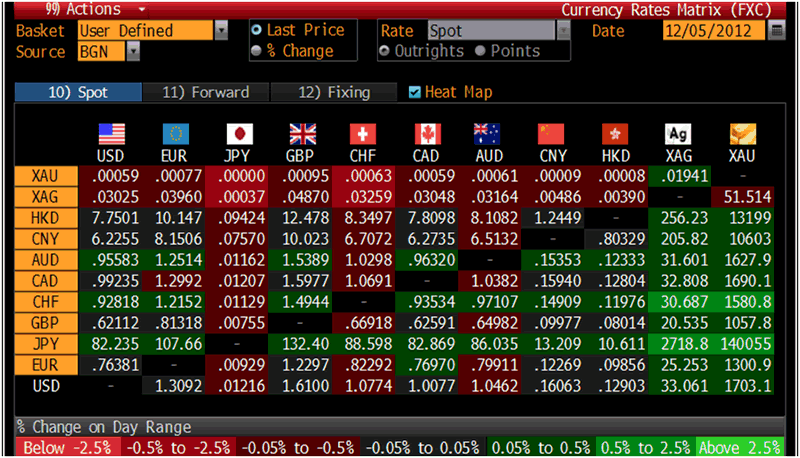
Task: Toggle the Heat Map checkbox
Action: point(415,93)
